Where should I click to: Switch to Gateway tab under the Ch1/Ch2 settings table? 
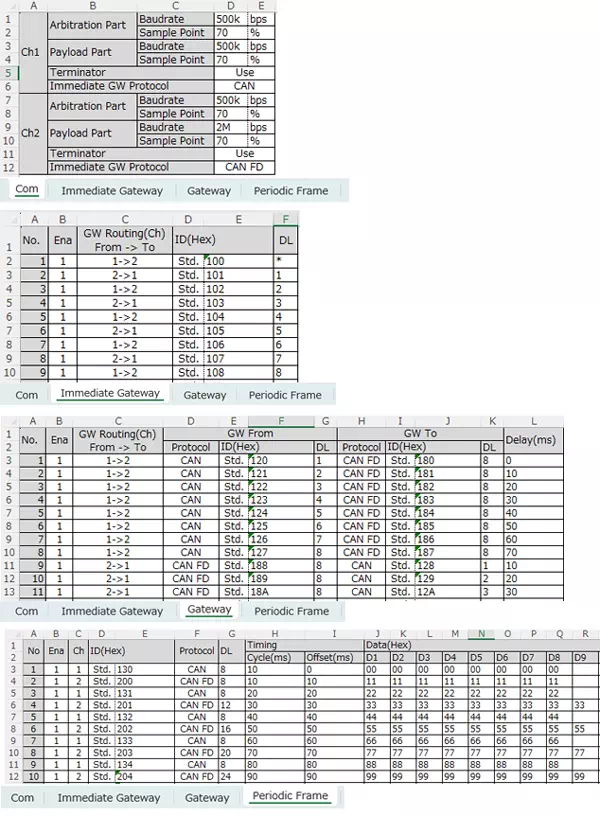tap(208, 190)
